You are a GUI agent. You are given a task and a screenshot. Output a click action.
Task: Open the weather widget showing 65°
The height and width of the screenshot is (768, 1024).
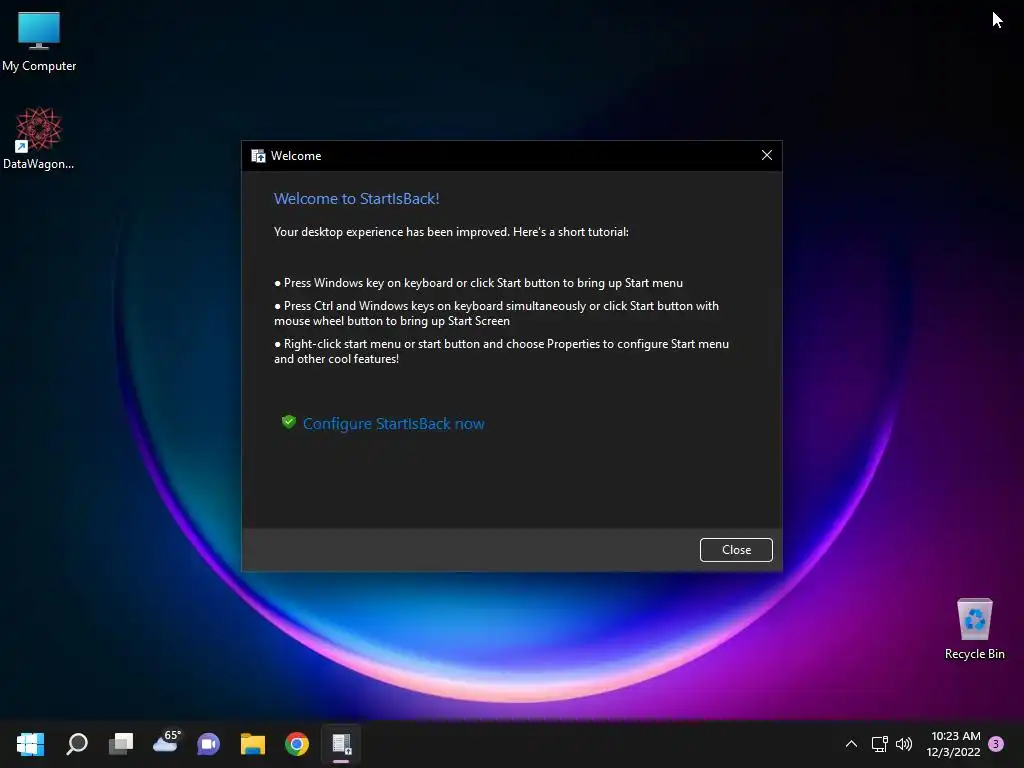166,742
